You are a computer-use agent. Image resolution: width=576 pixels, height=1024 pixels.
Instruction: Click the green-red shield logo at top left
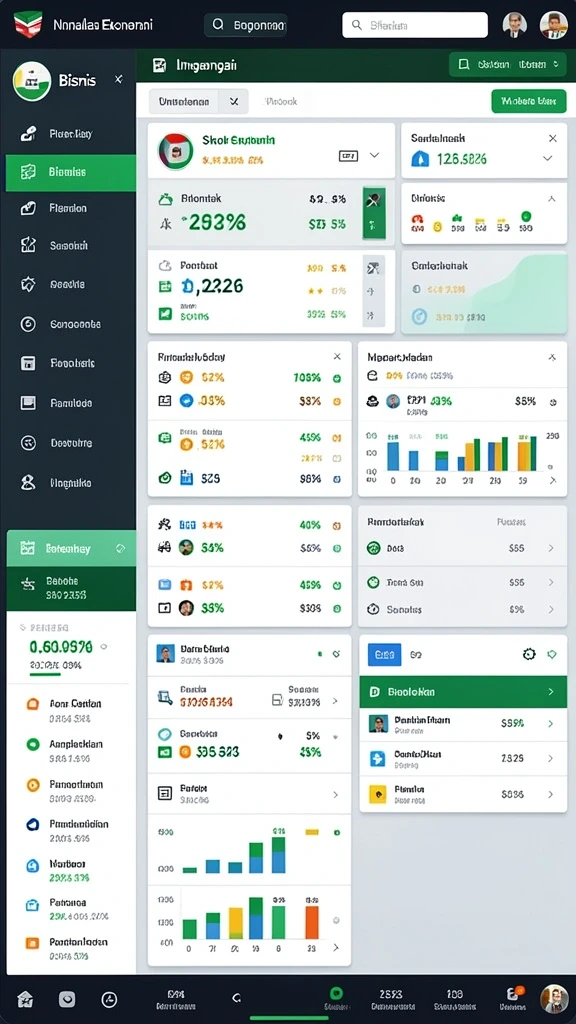click(27, 25)
